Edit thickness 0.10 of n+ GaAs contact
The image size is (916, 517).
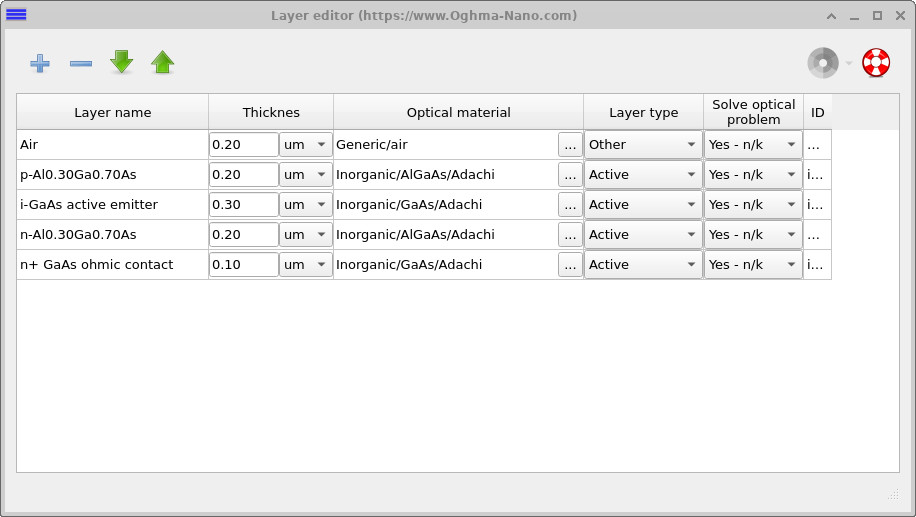244,264
